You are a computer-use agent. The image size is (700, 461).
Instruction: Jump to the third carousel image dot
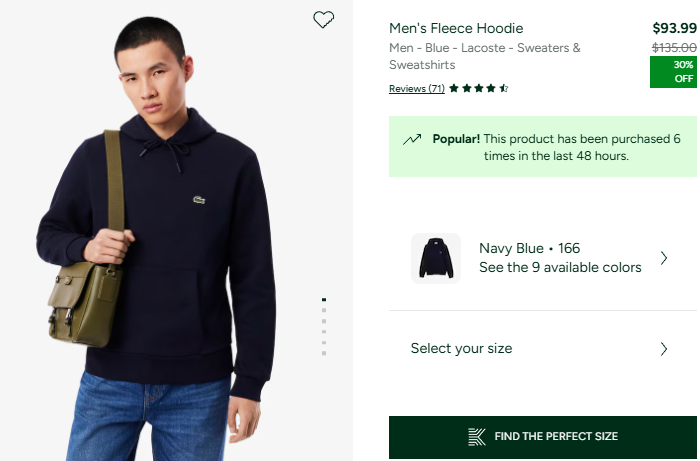pos(324,321)
